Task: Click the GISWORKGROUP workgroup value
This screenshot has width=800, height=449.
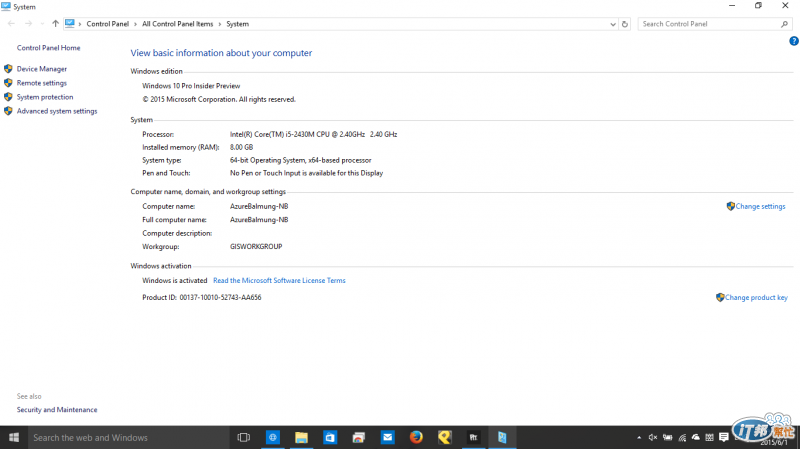Action: pos(256,246)
